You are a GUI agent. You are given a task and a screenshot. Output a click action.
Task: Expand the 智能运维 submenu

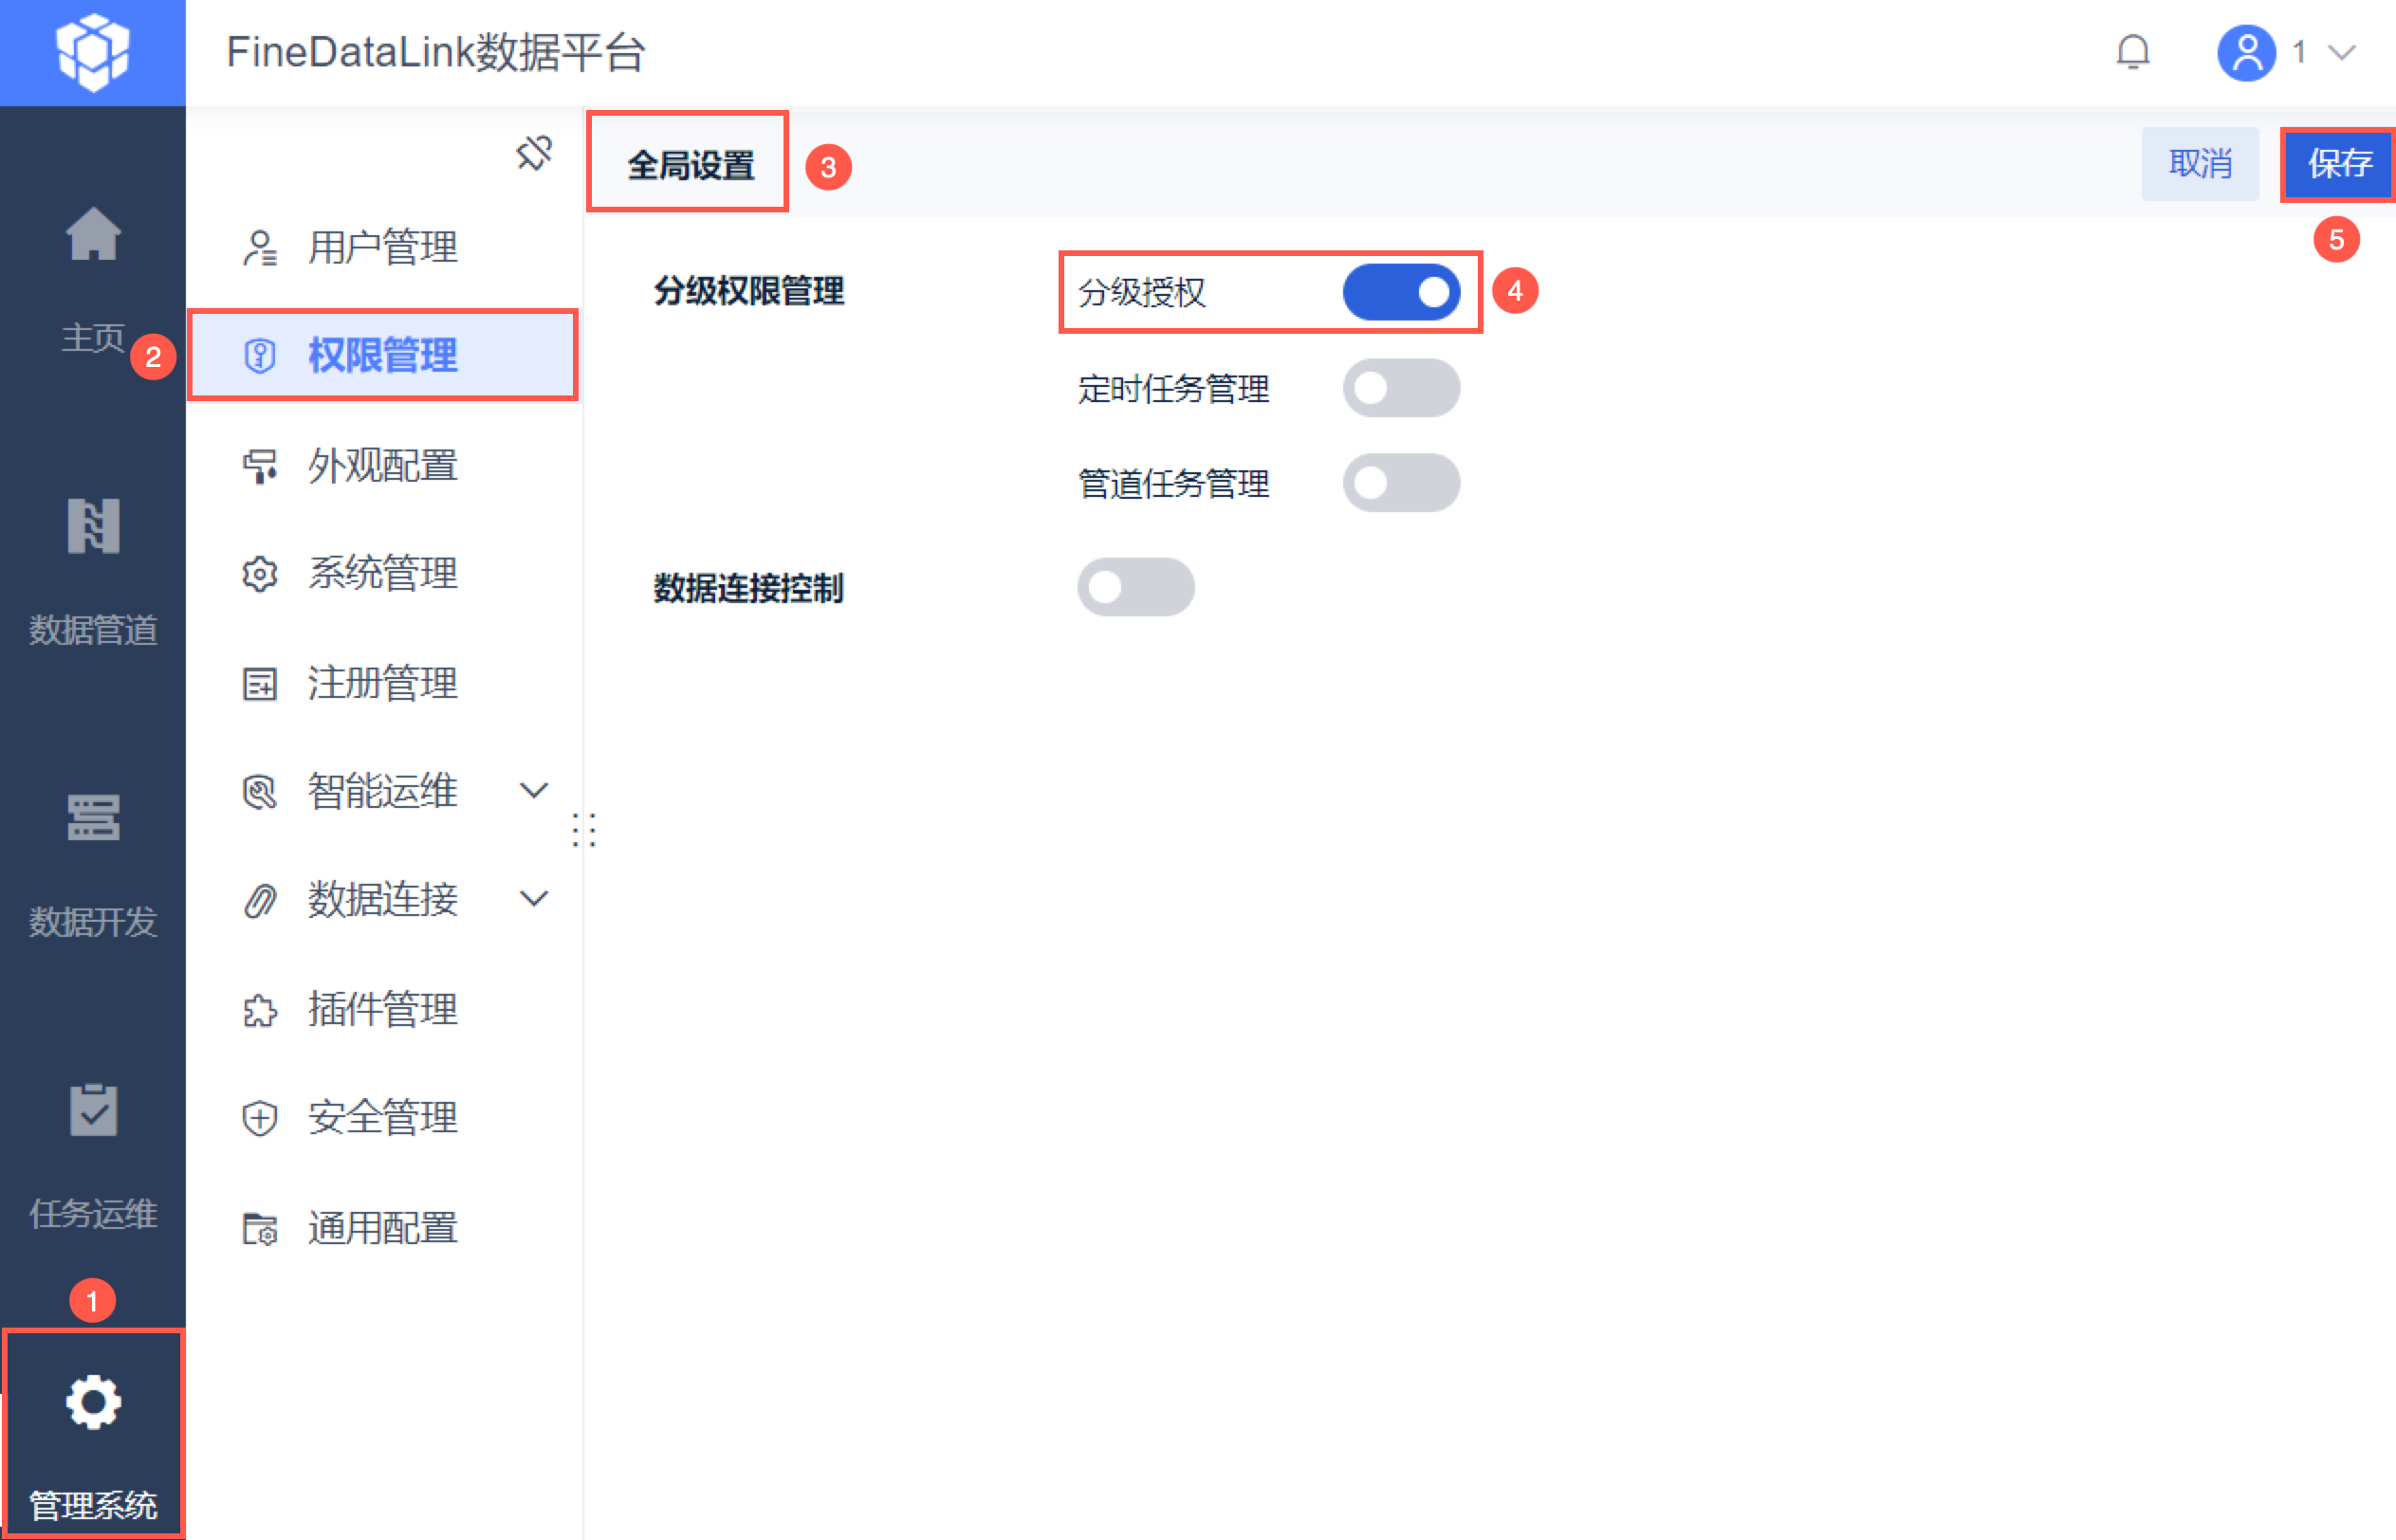534,791
